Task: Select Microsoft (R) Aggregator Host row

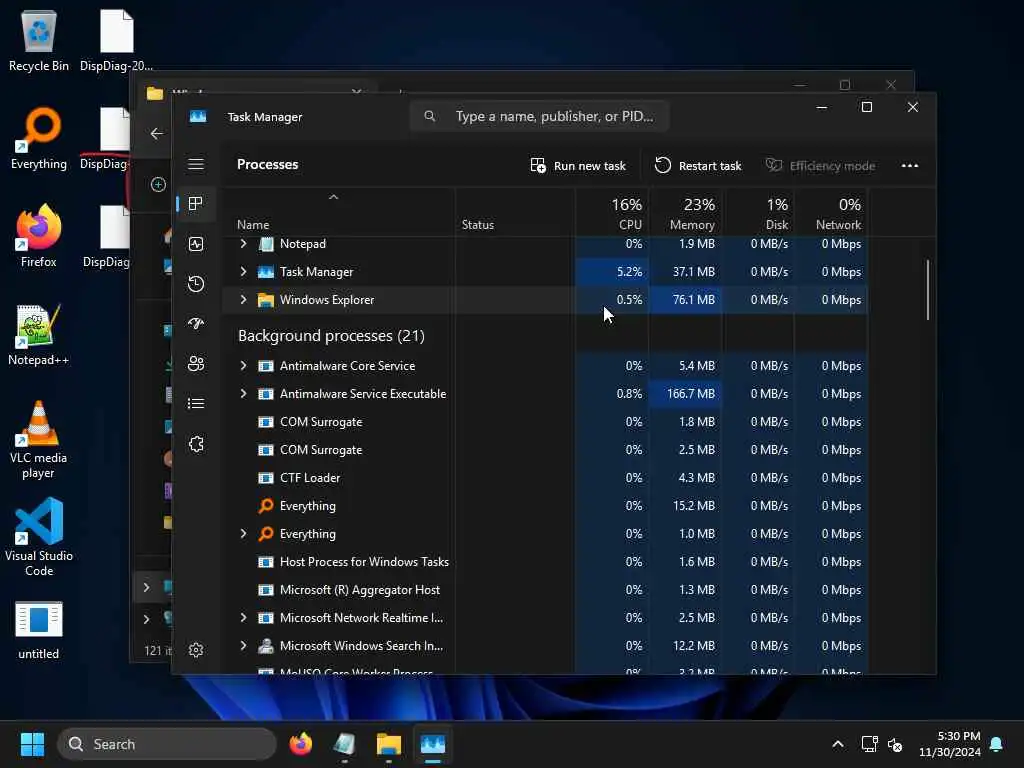Action: 545,590
